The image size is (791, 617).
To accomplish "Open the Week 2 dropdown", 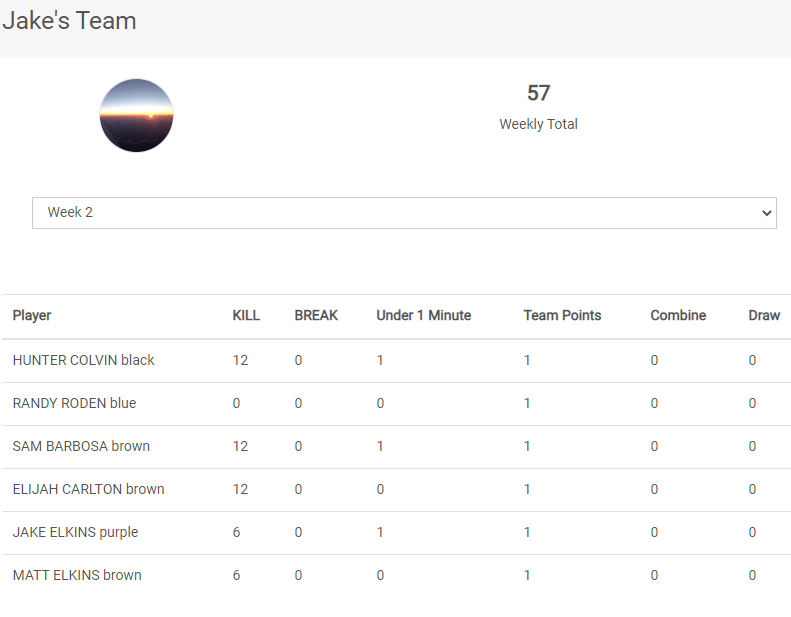I will [403, 213].
